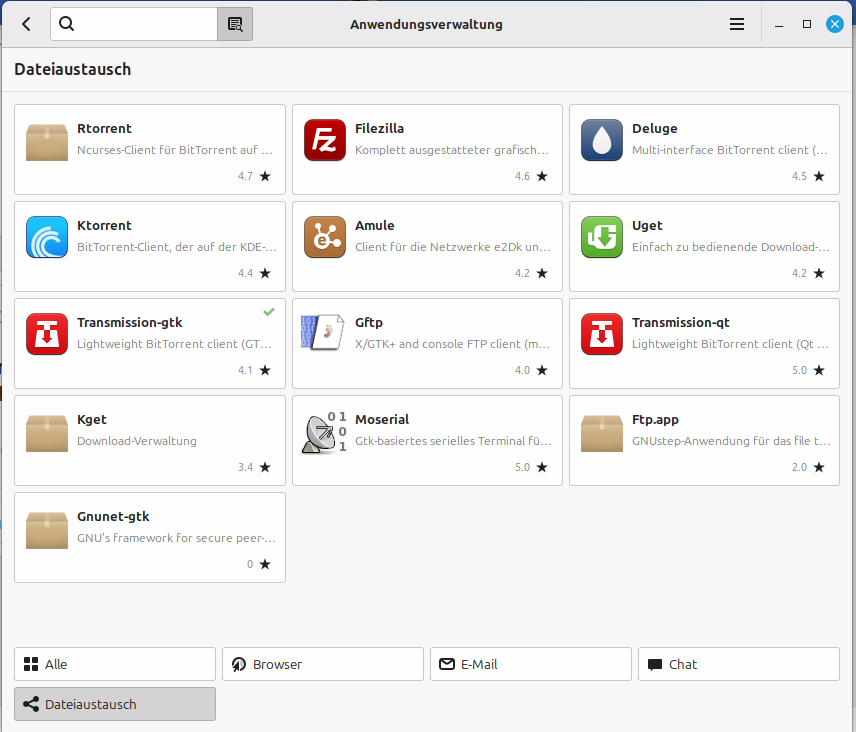Click the Amule 4.2 rating value
This screenshot has width=856, height=732.
(522, 273)
